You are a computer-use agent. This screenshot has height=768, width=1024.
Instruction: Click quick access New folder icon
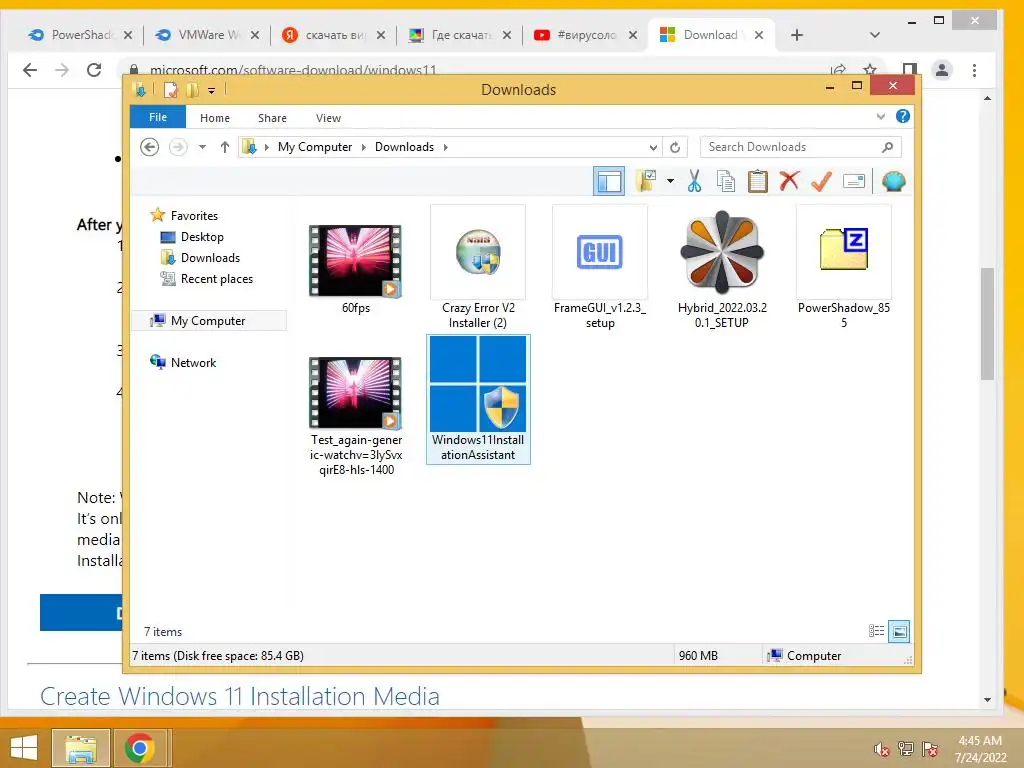click(x=192, y=89)
